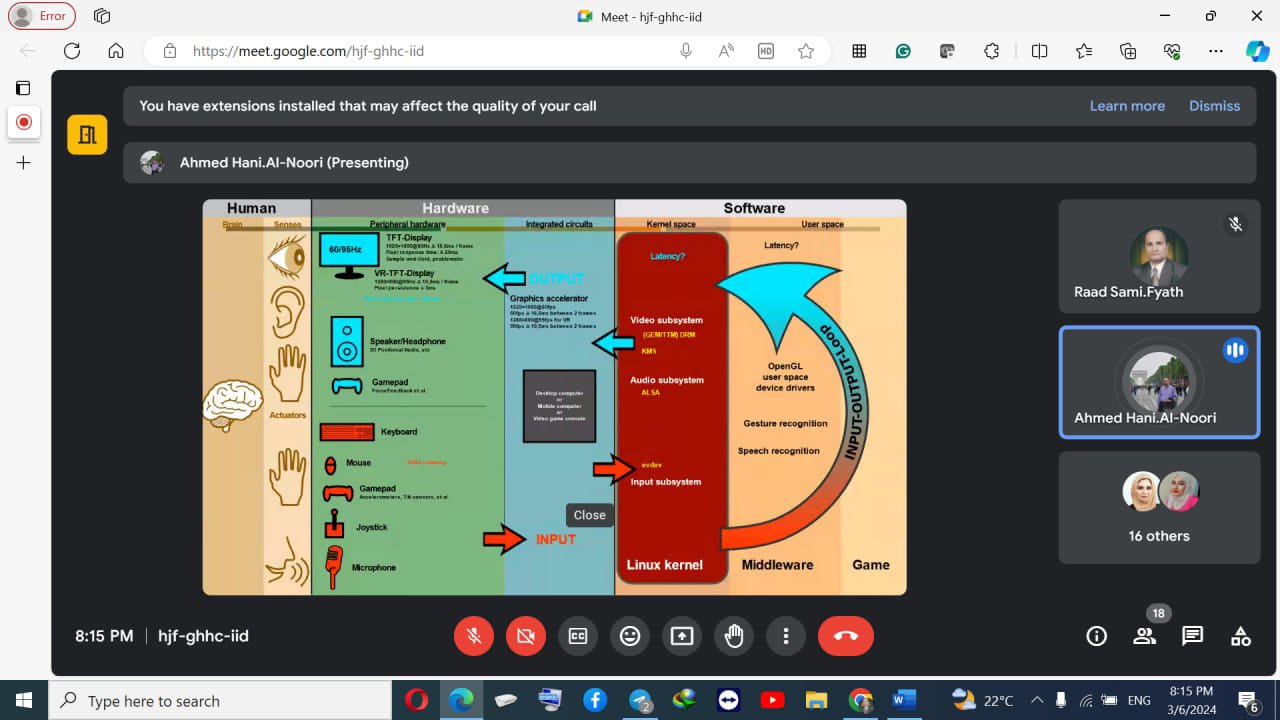Image resolution: width=1280 pixels, height=720 pixels.
Task: Open the 16 others participant tile
Action: click(x=1159, y=507)
